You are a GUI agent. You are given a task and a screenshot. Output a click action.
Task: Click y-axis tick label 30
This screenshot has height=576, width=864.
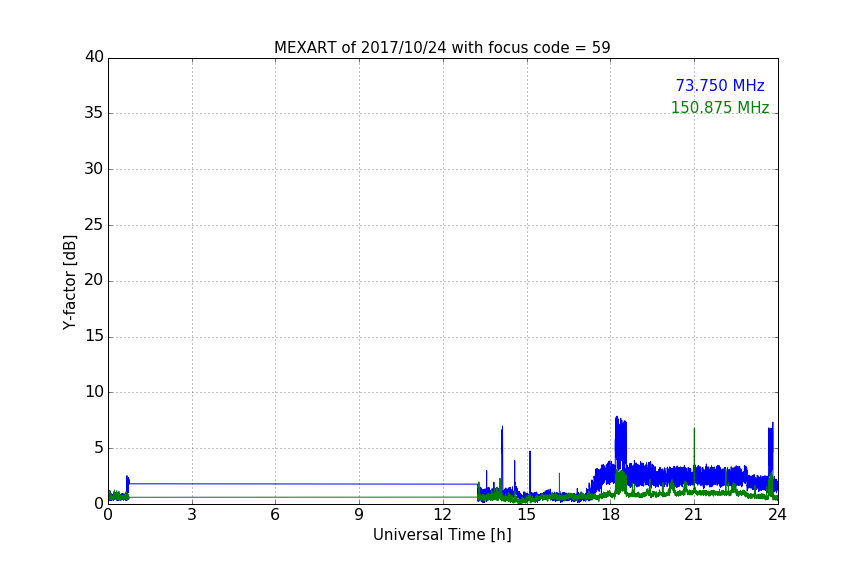pyautogui.click(x=94, y=169)
